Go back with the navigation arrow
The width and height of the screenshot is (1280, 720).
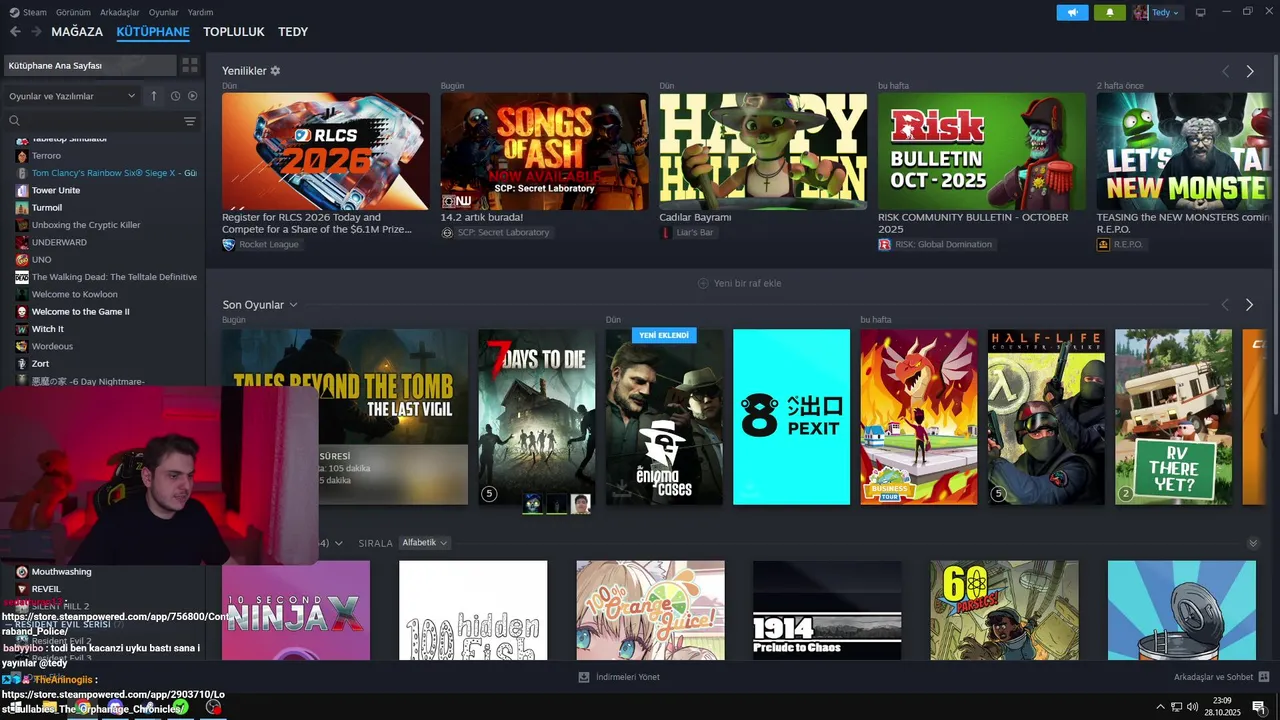pos(15,32)
